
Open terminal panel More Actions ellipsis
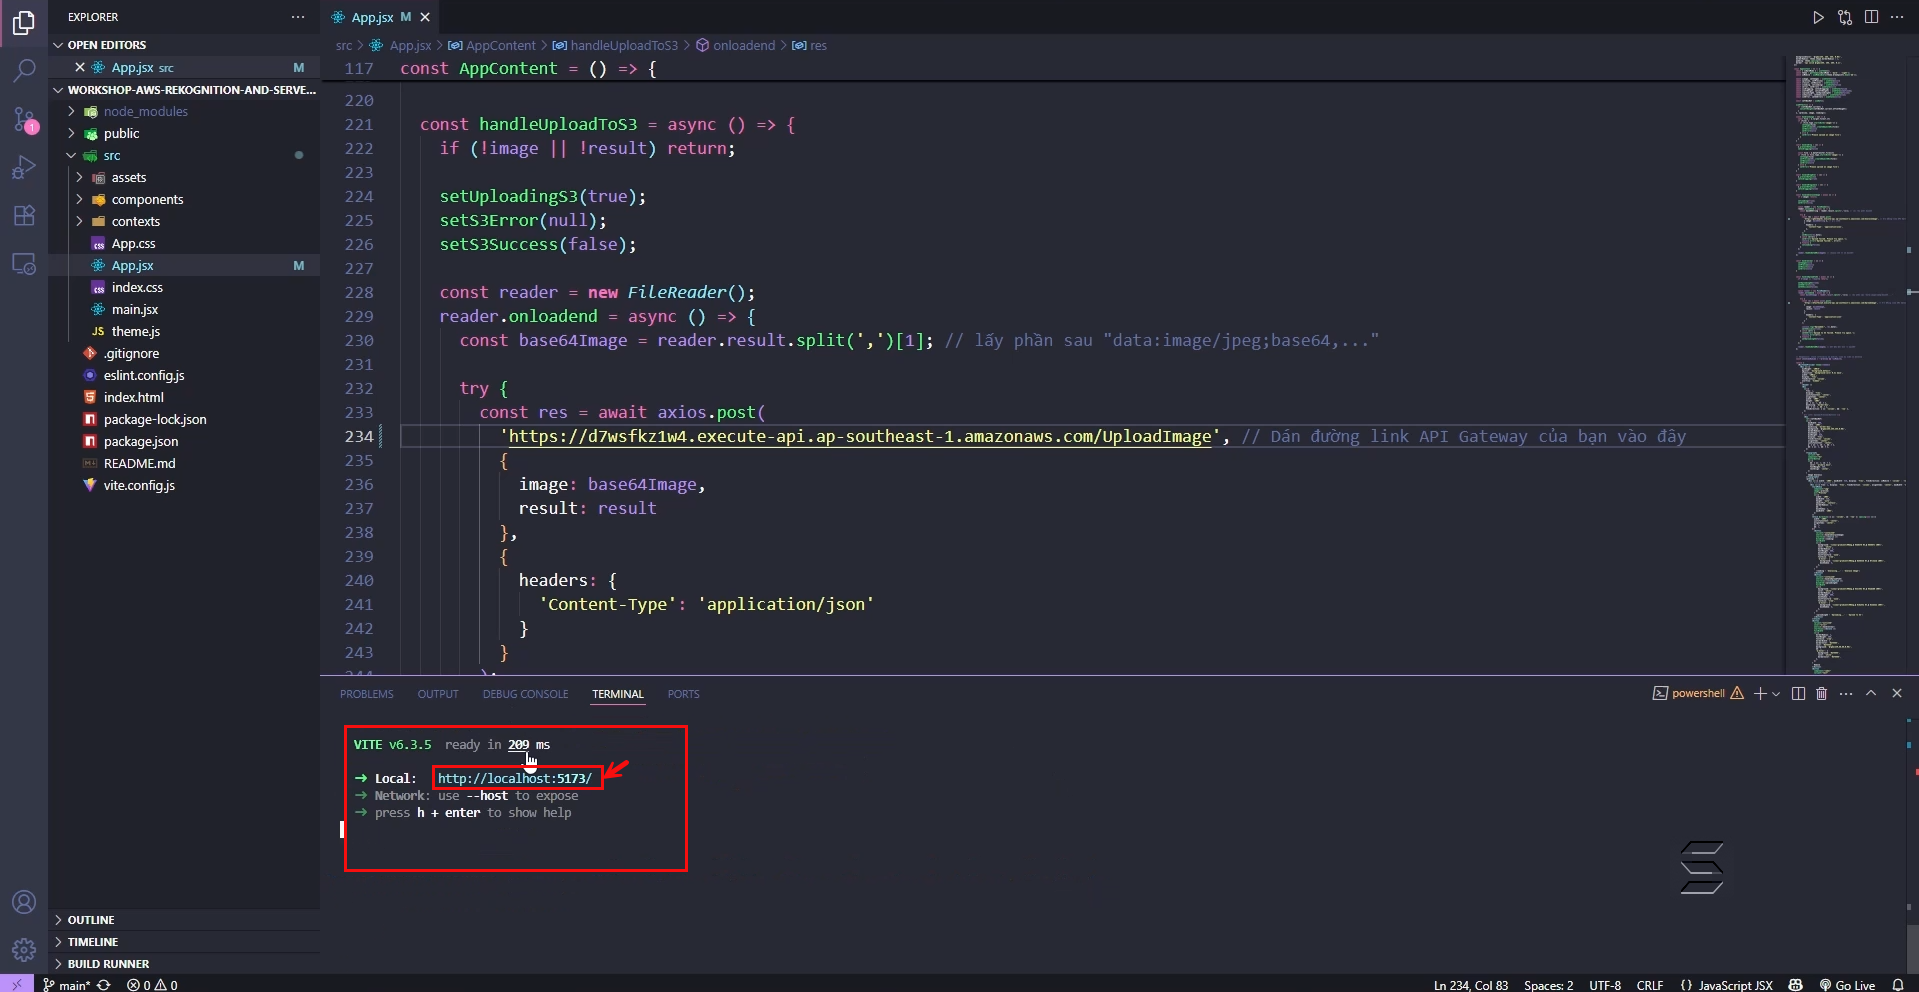coord(1846,693)
